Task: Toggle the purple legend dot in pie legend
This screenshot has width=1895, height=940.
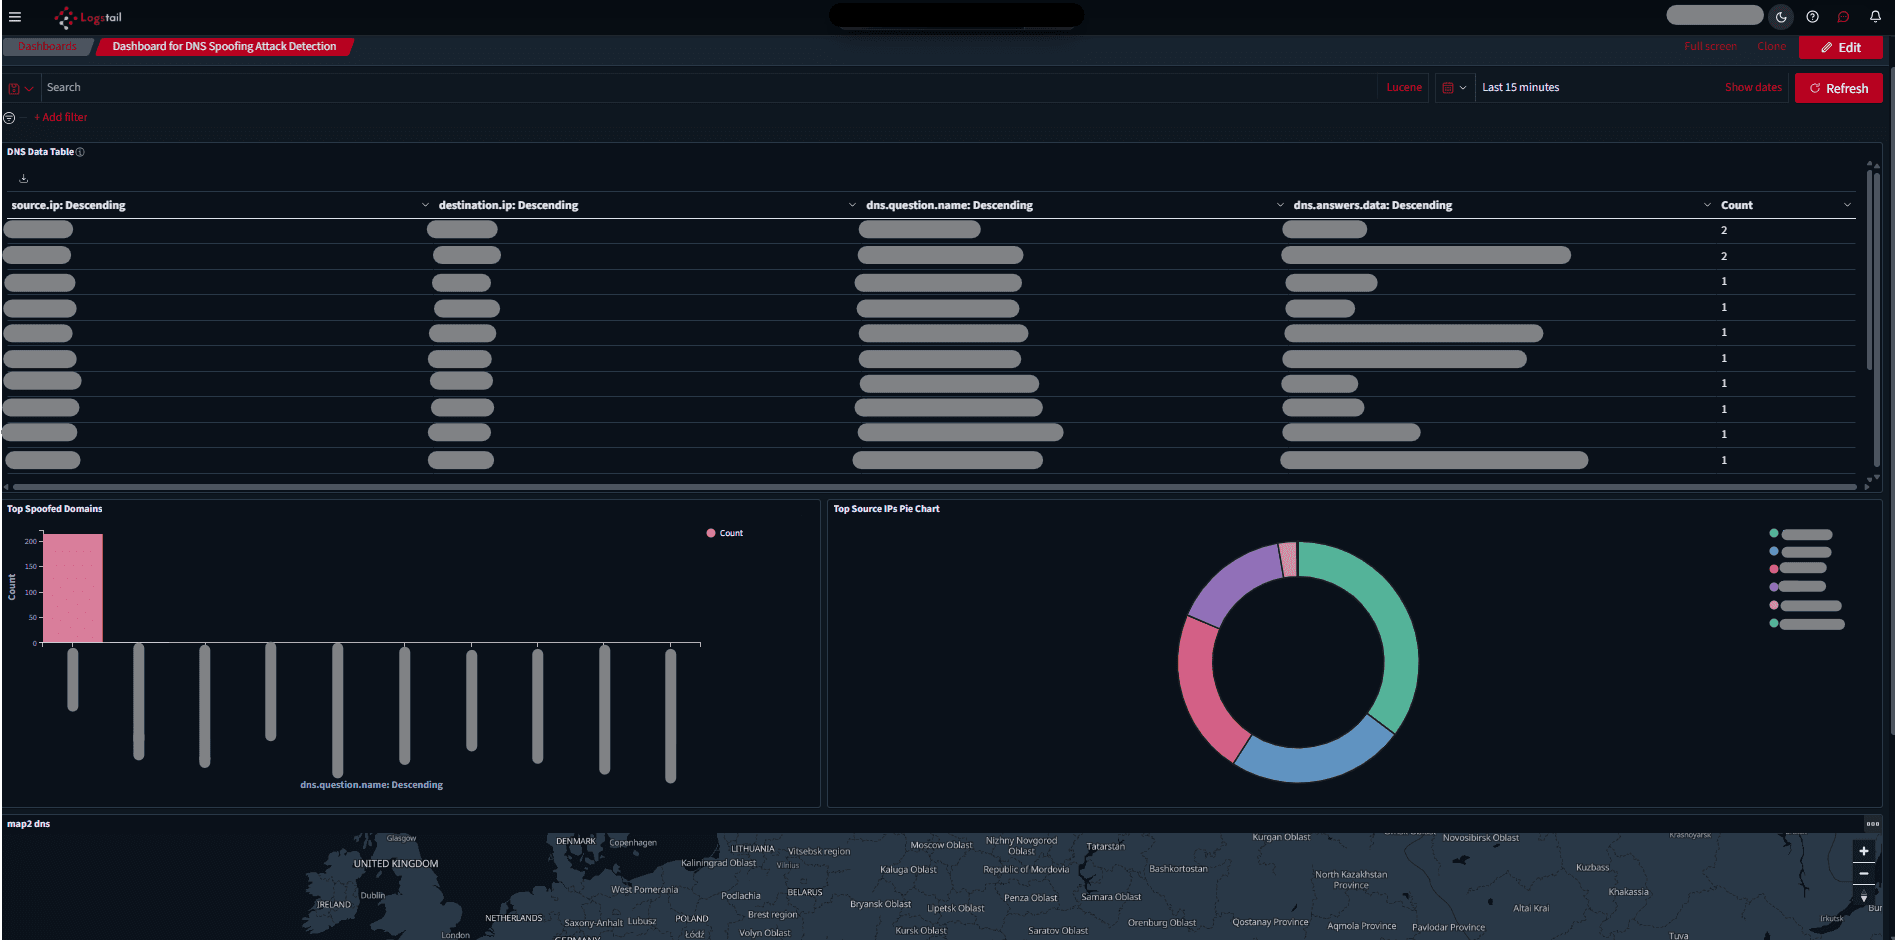Action: 1774,587
